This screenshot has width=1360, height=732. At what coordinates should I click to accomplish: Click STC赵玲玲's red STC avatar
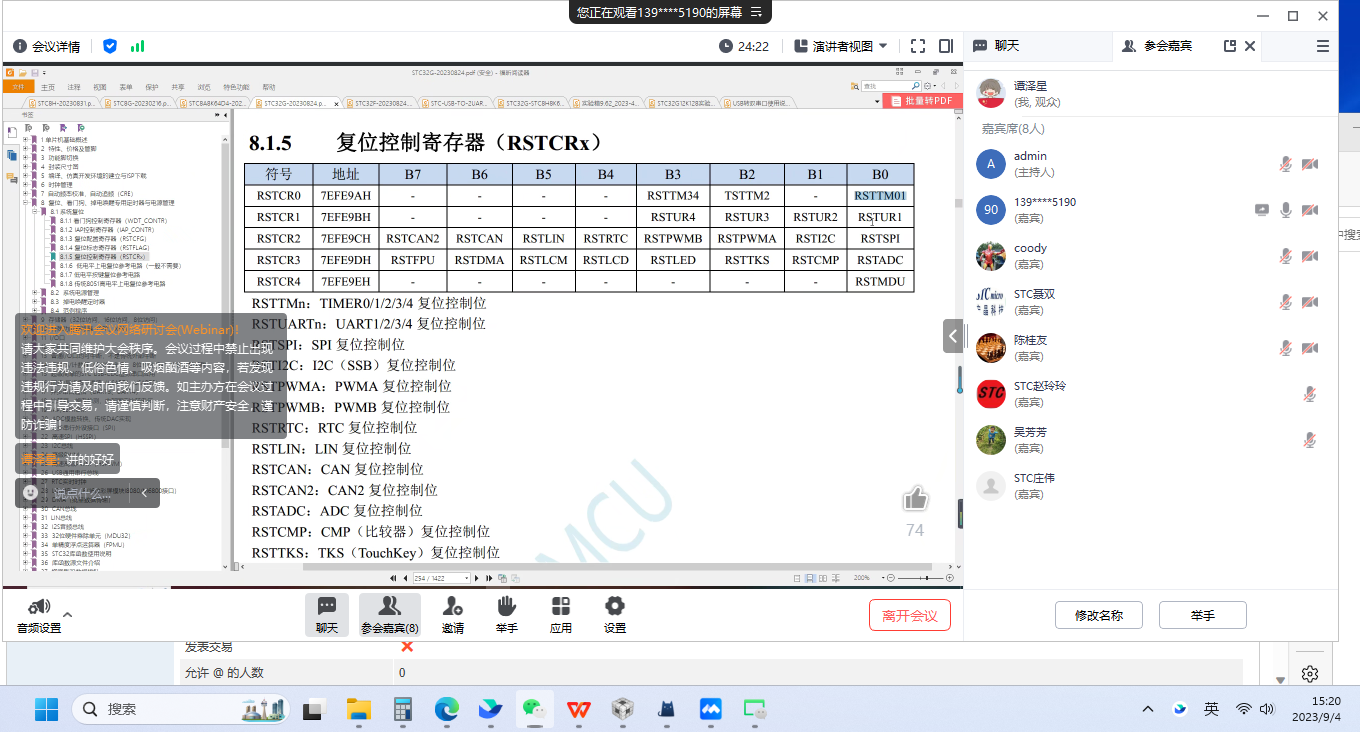coord(991,394)
